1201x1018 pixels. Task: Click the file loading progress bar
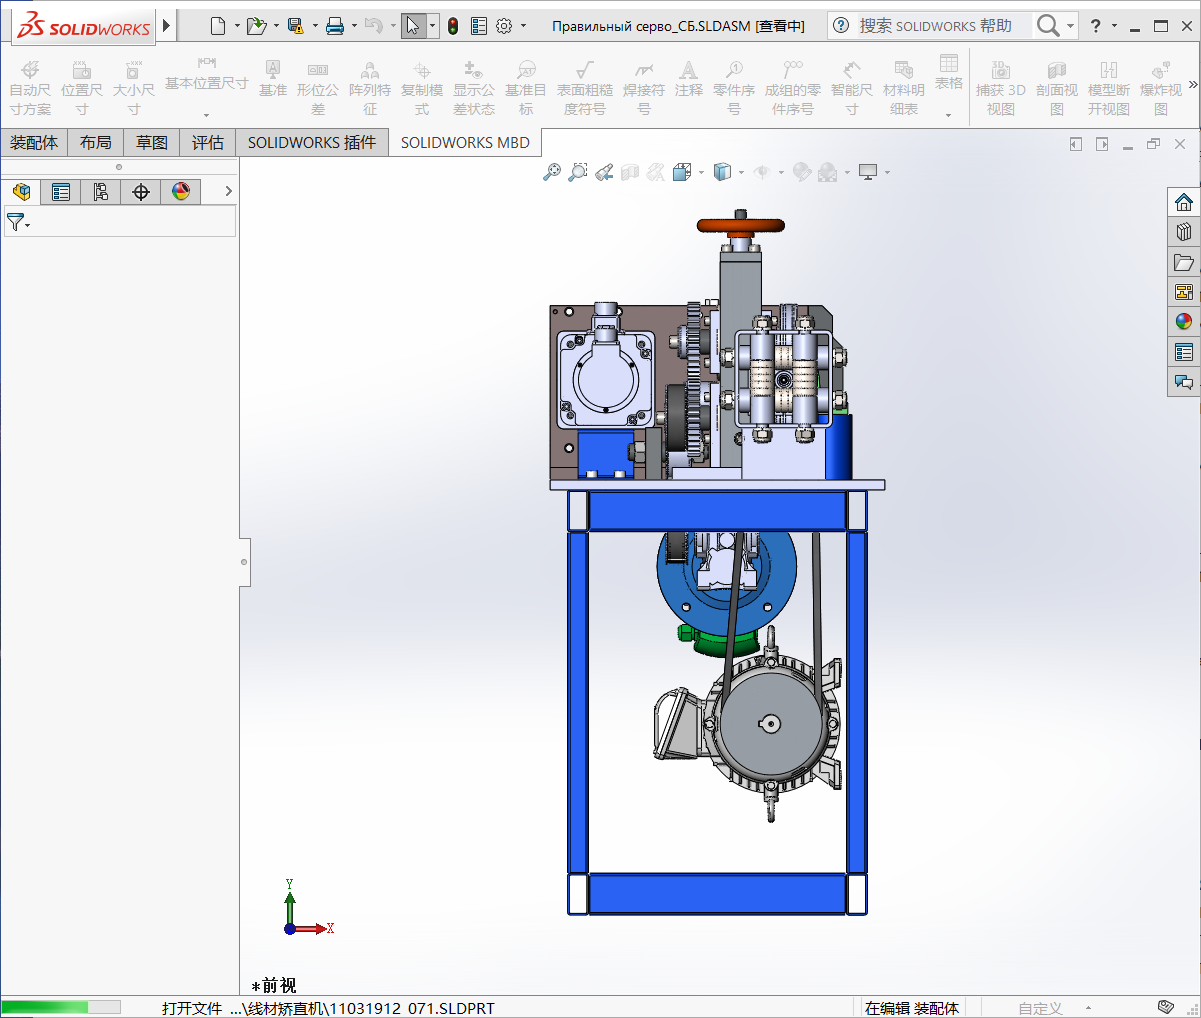[x=61, y=1007]
